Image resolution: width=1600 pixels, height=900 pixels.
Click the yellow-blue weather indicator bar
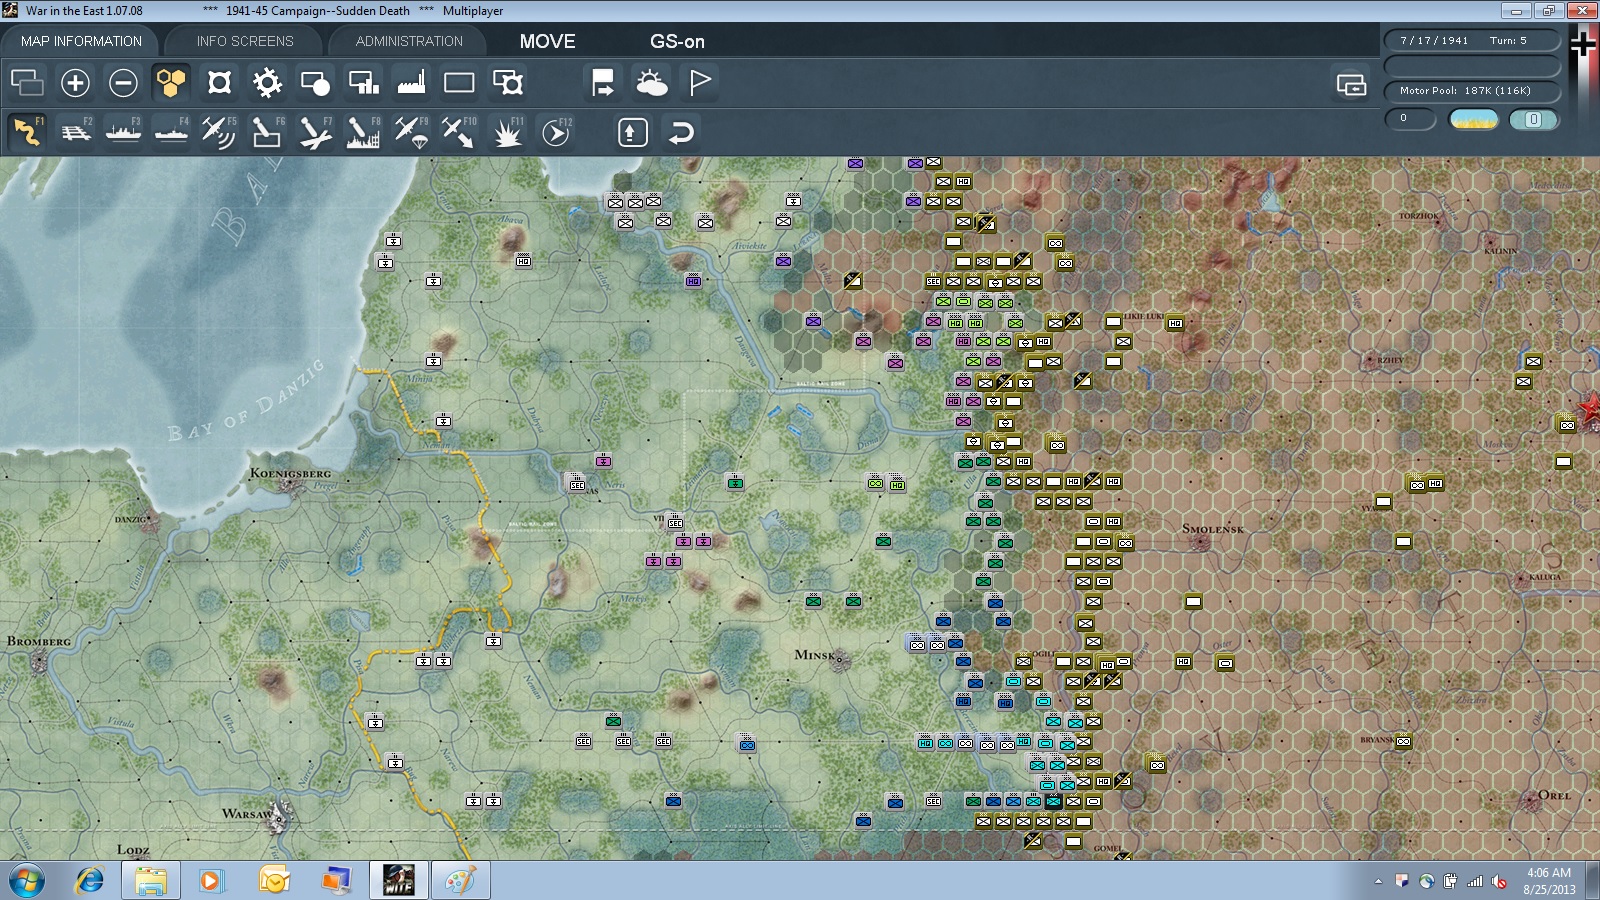point(1474,120)
